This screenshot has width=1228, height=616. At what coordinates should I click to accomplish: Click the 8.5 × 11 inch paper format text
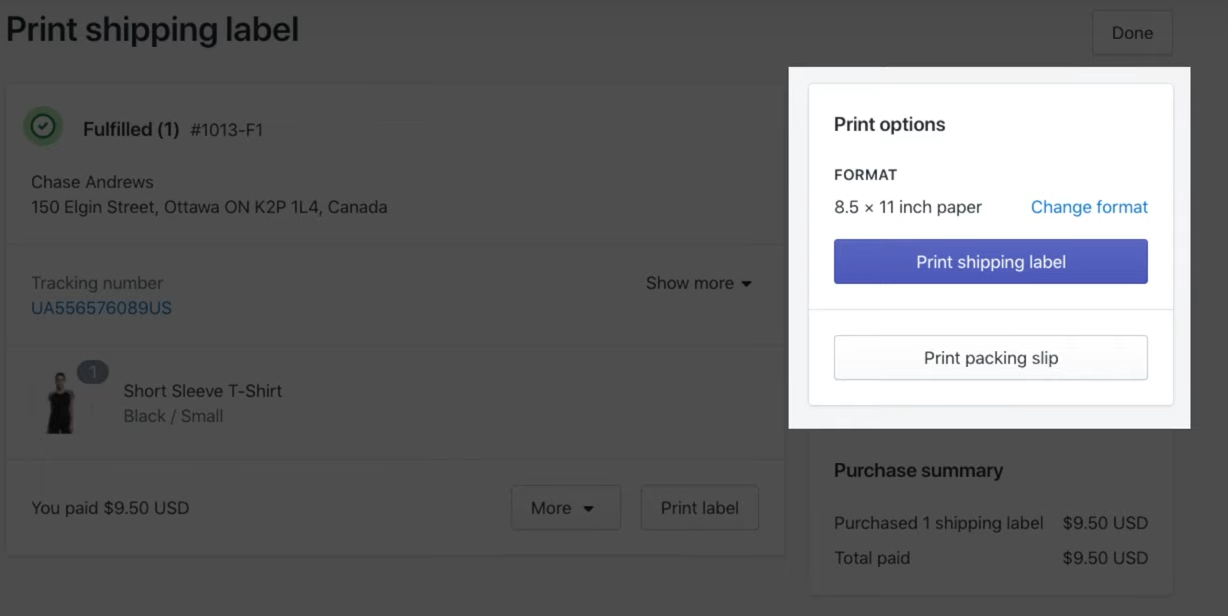(x=908, y=207)
